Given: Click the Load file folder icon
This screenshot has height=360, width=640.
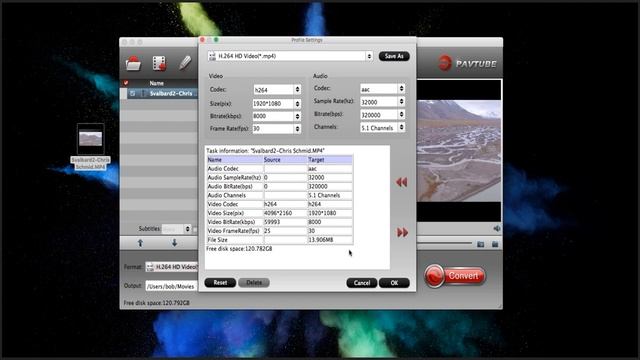Looking at the screenshot, I should (x=133, y=63).
